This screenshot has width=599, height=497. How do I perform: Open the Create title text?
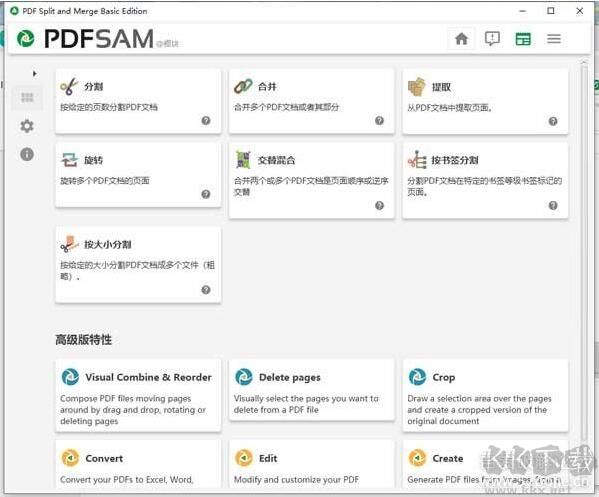[x=448, y=458]
